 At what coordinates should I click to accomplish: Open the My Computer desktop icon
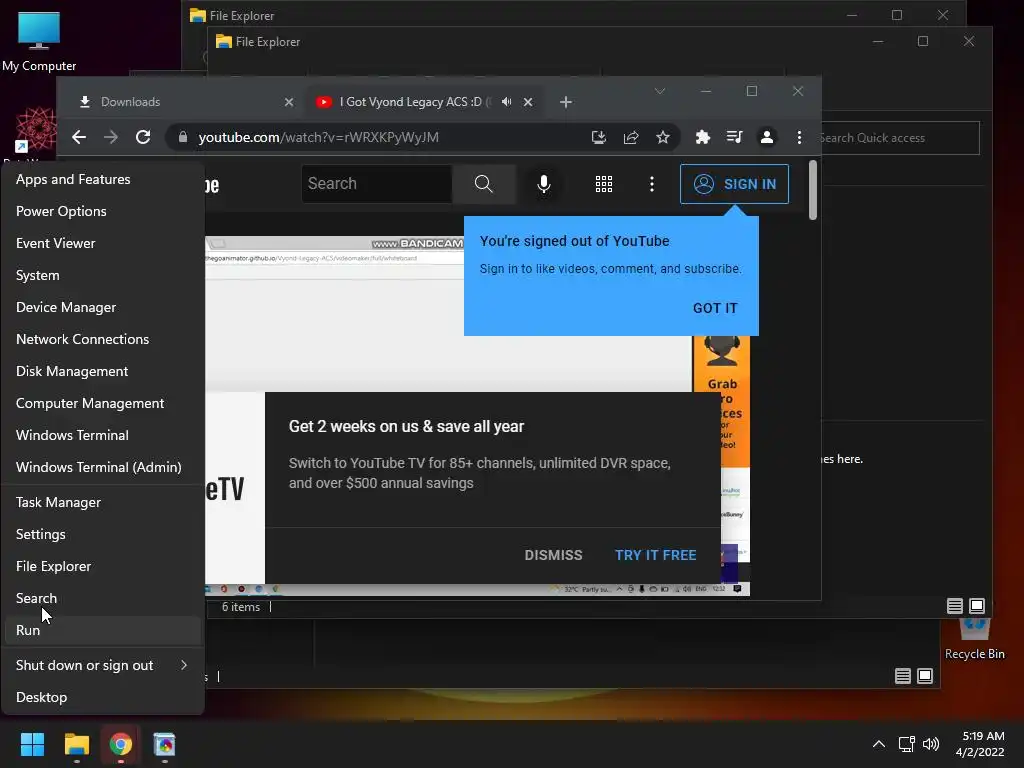[x=39, y=41]
